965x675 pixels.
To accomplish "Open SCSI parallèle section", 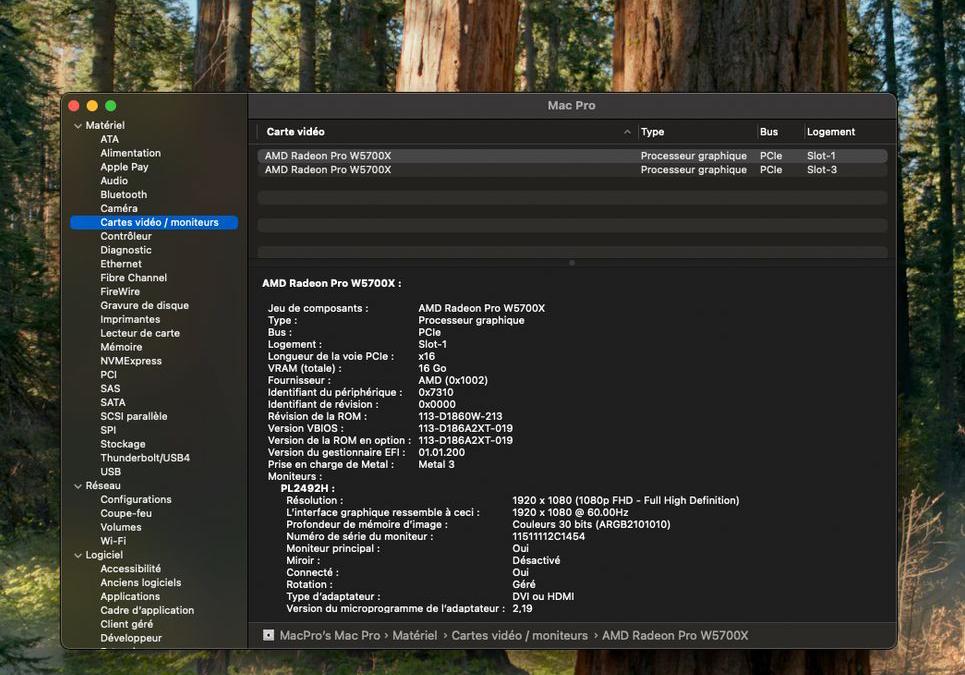I will point(134,416).
